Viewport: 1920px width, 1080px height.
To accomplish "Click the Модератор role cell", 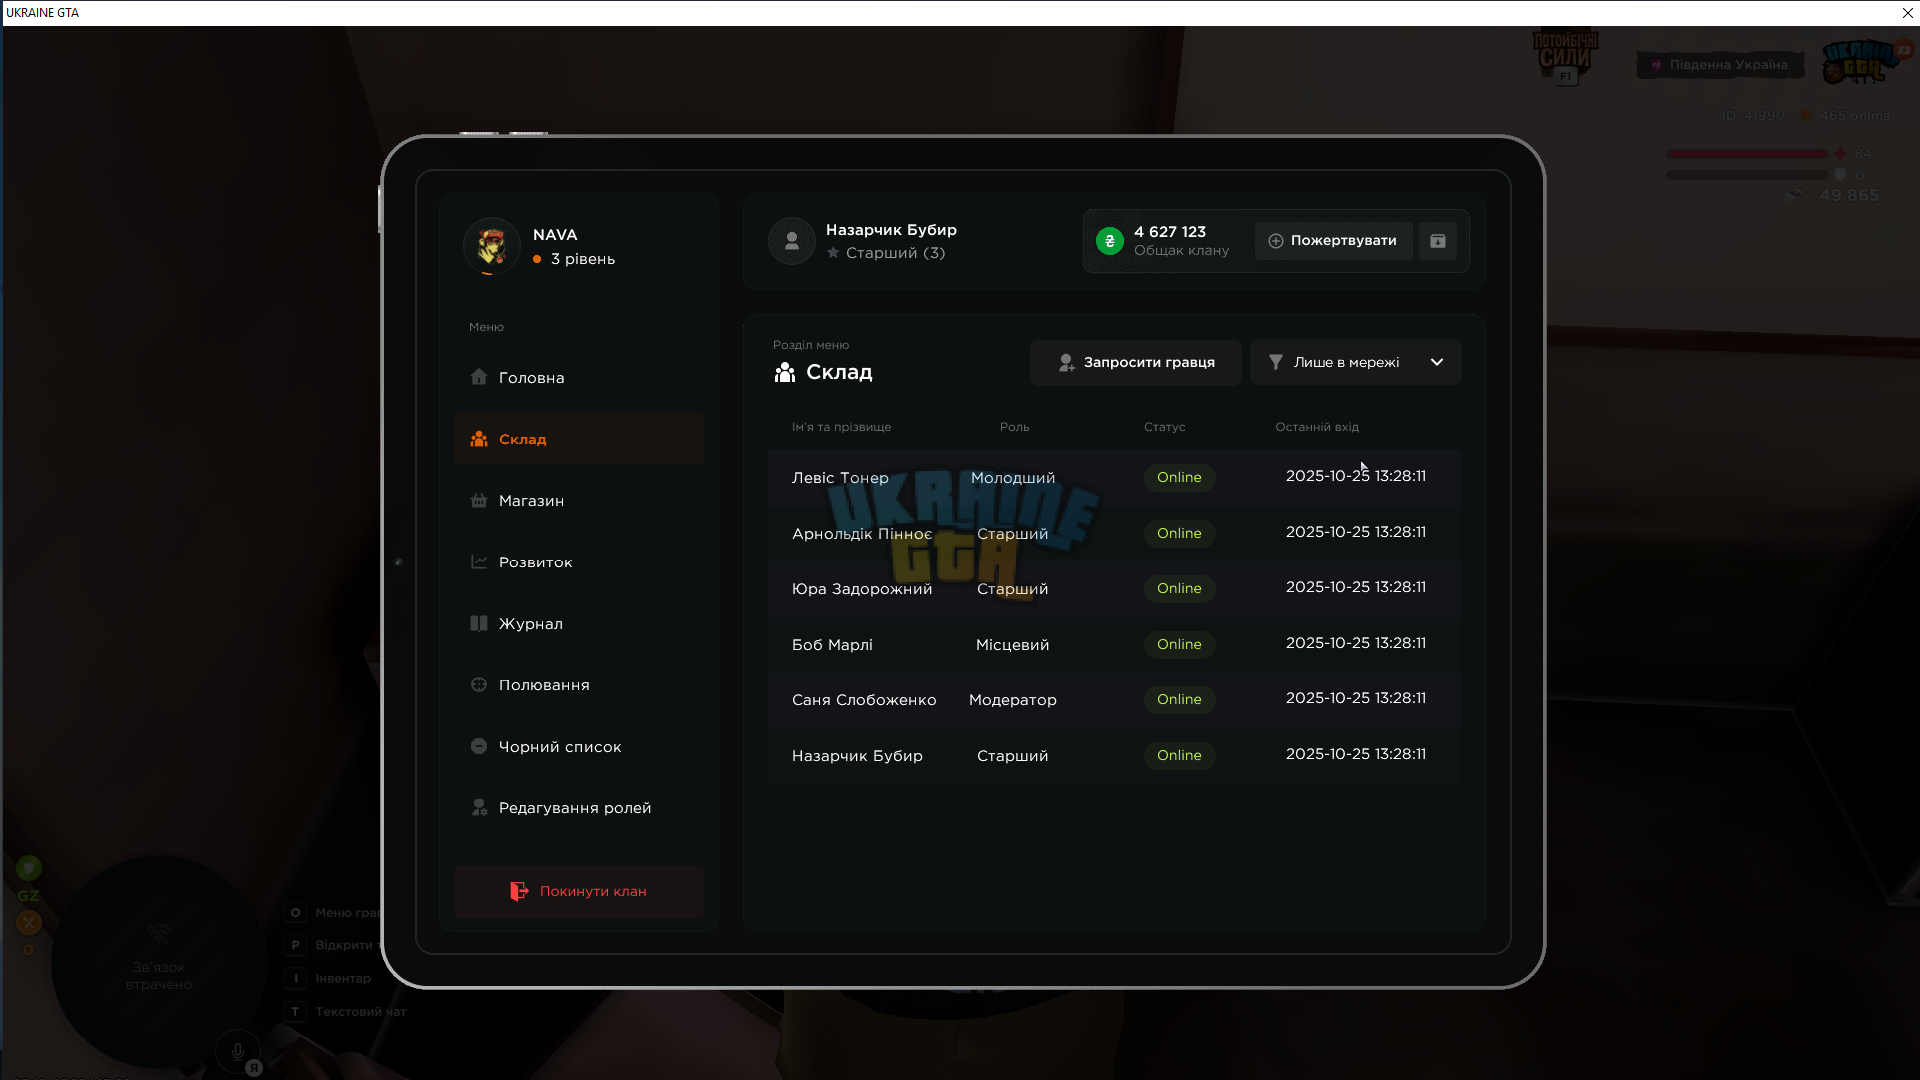I will coord(1012,700).
